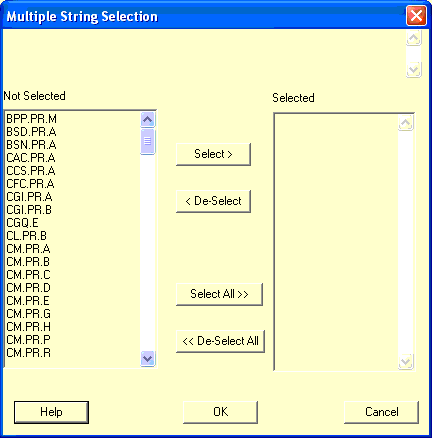432x438 pixels.
Task: Click the Select > button
Action: (x=213, y=154)
